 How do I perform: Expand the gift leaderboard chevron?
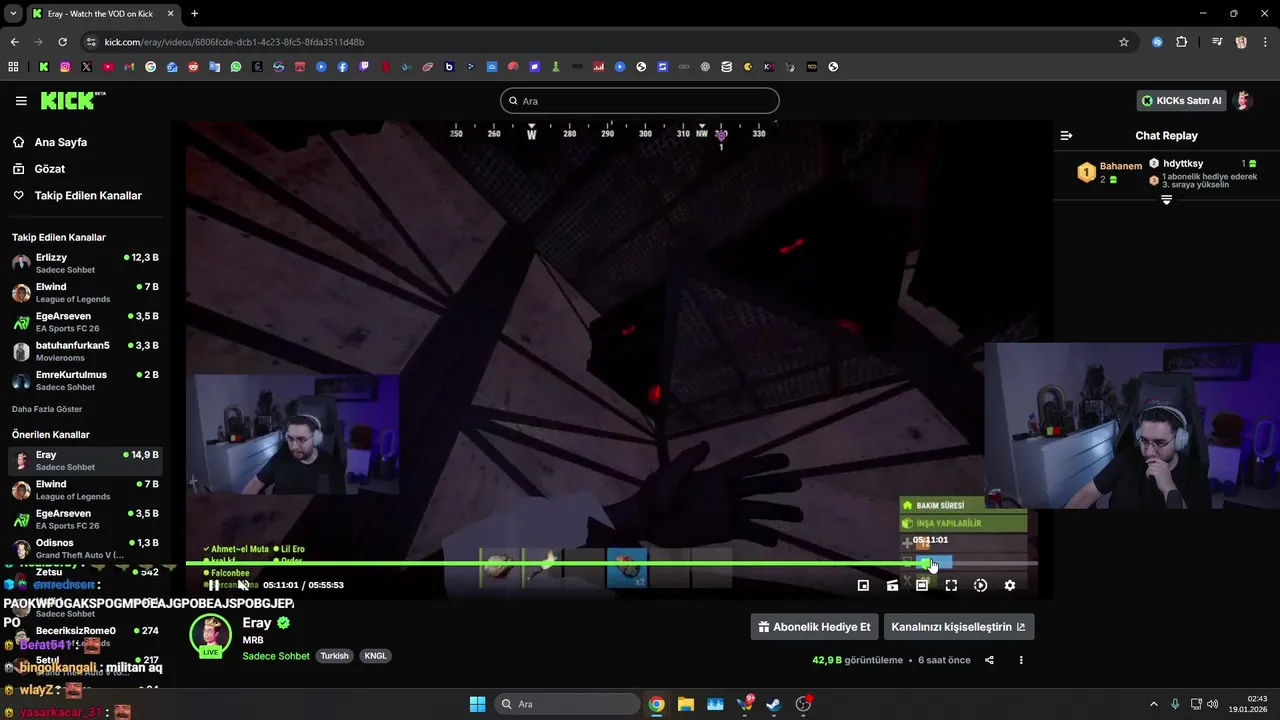click(1166, 200)
